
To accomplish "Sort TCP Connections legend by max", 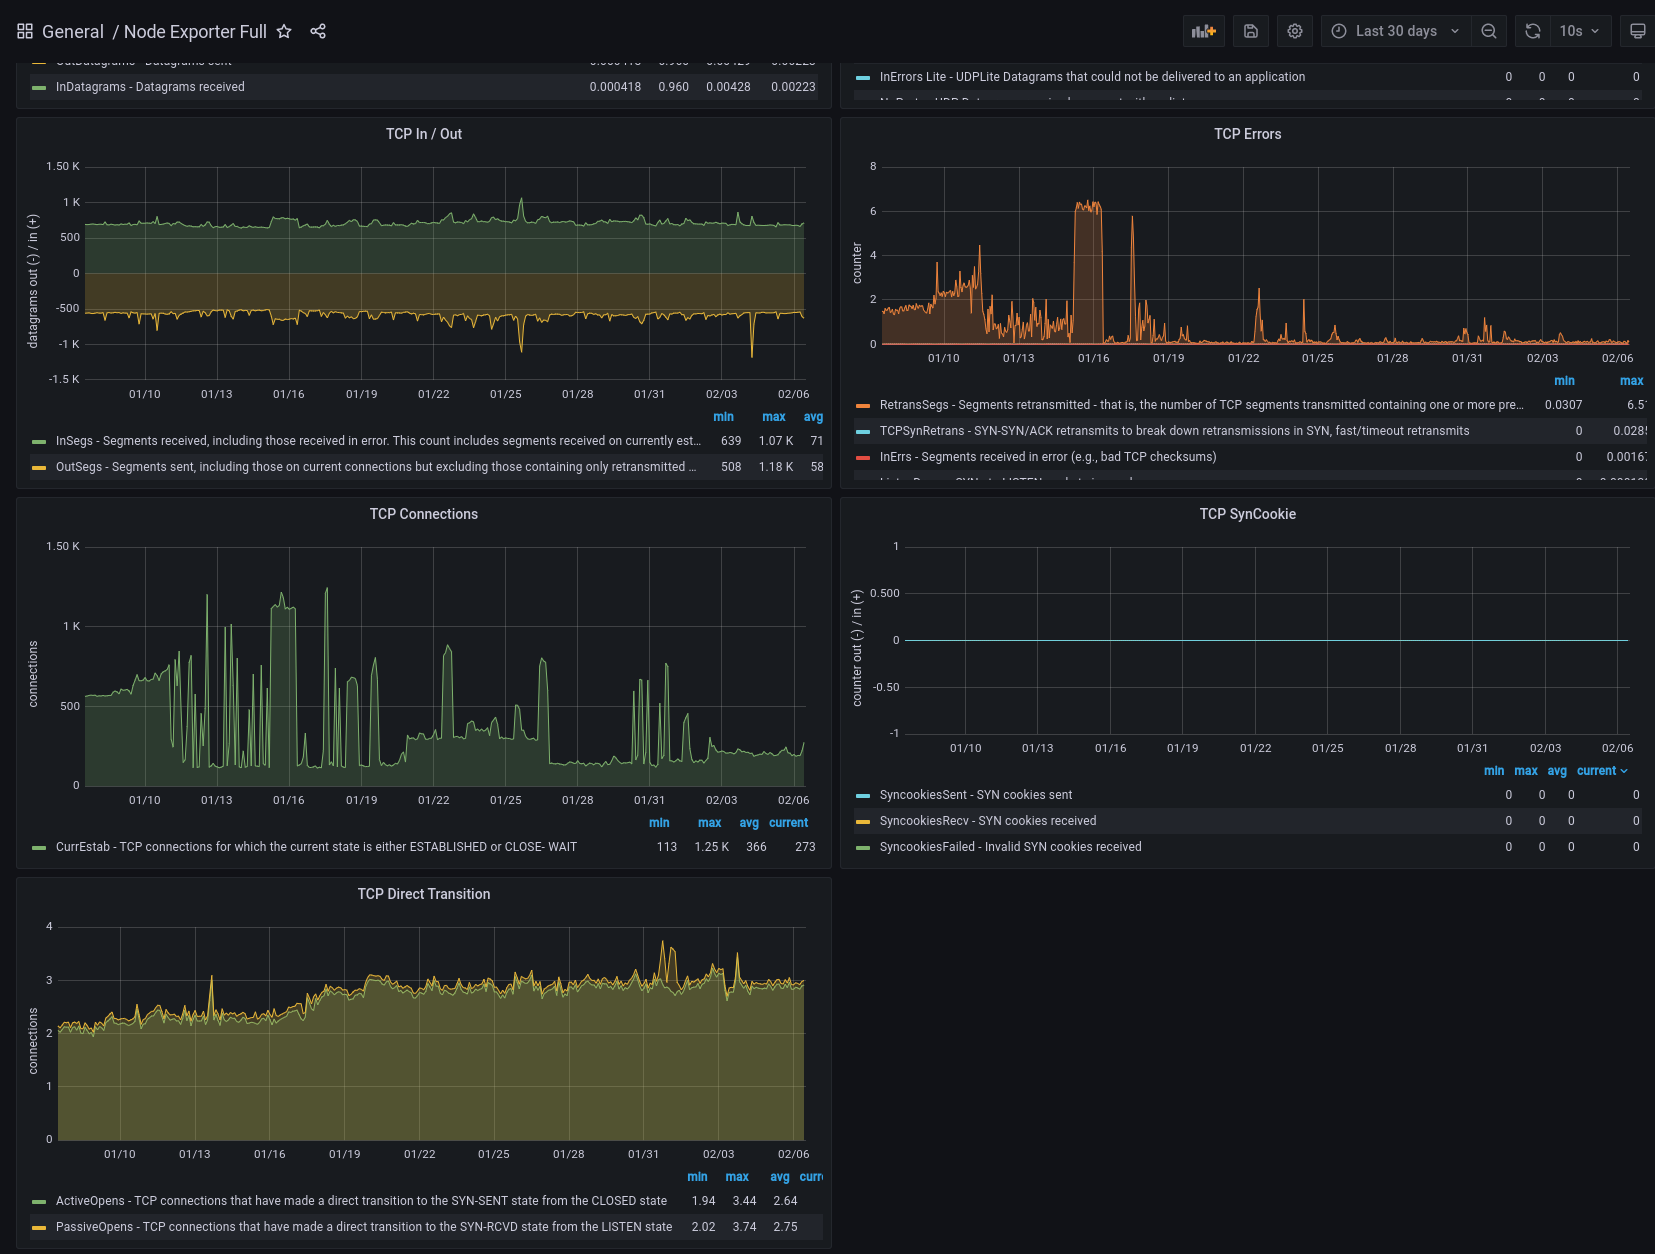I will click(x=710, y=823).
